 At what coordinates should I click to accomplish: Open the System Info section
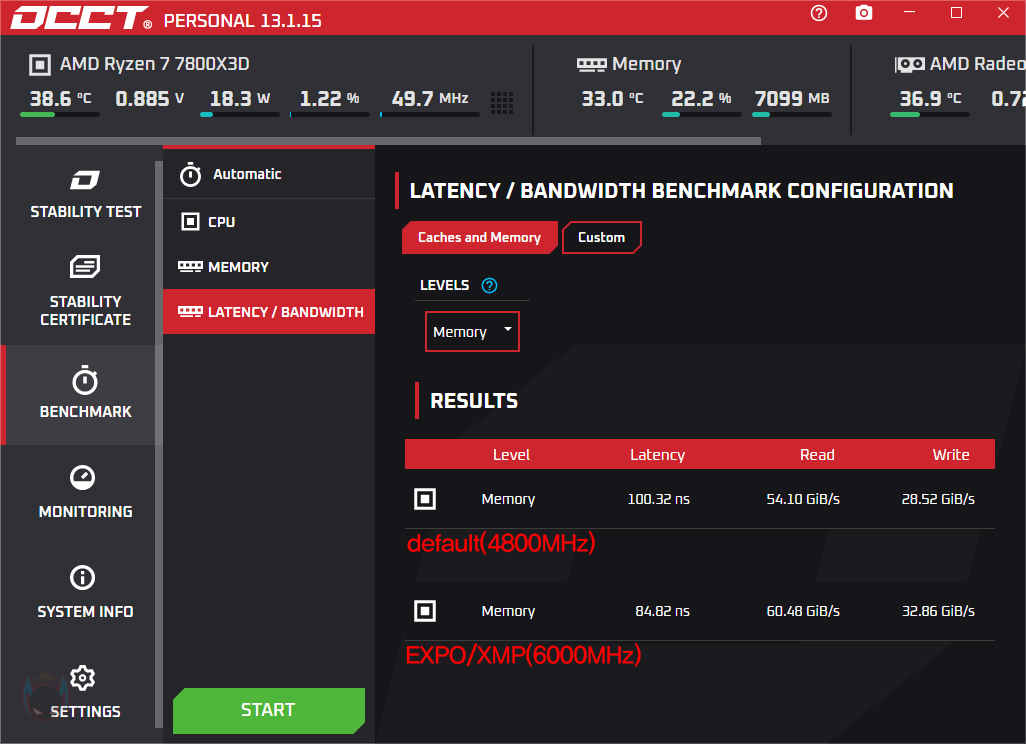point(85,592)
